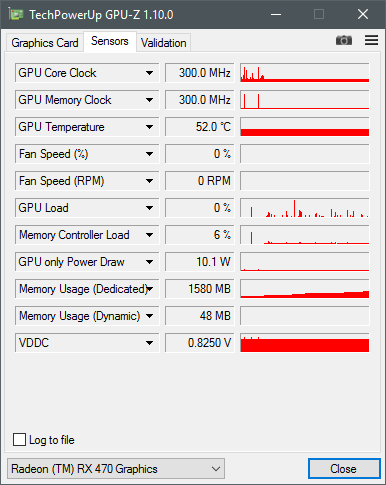This screenshot has width=386, height=485.
Task: Open the GPU Memory Clock dropdown arrow
Action: click(150, 100)
